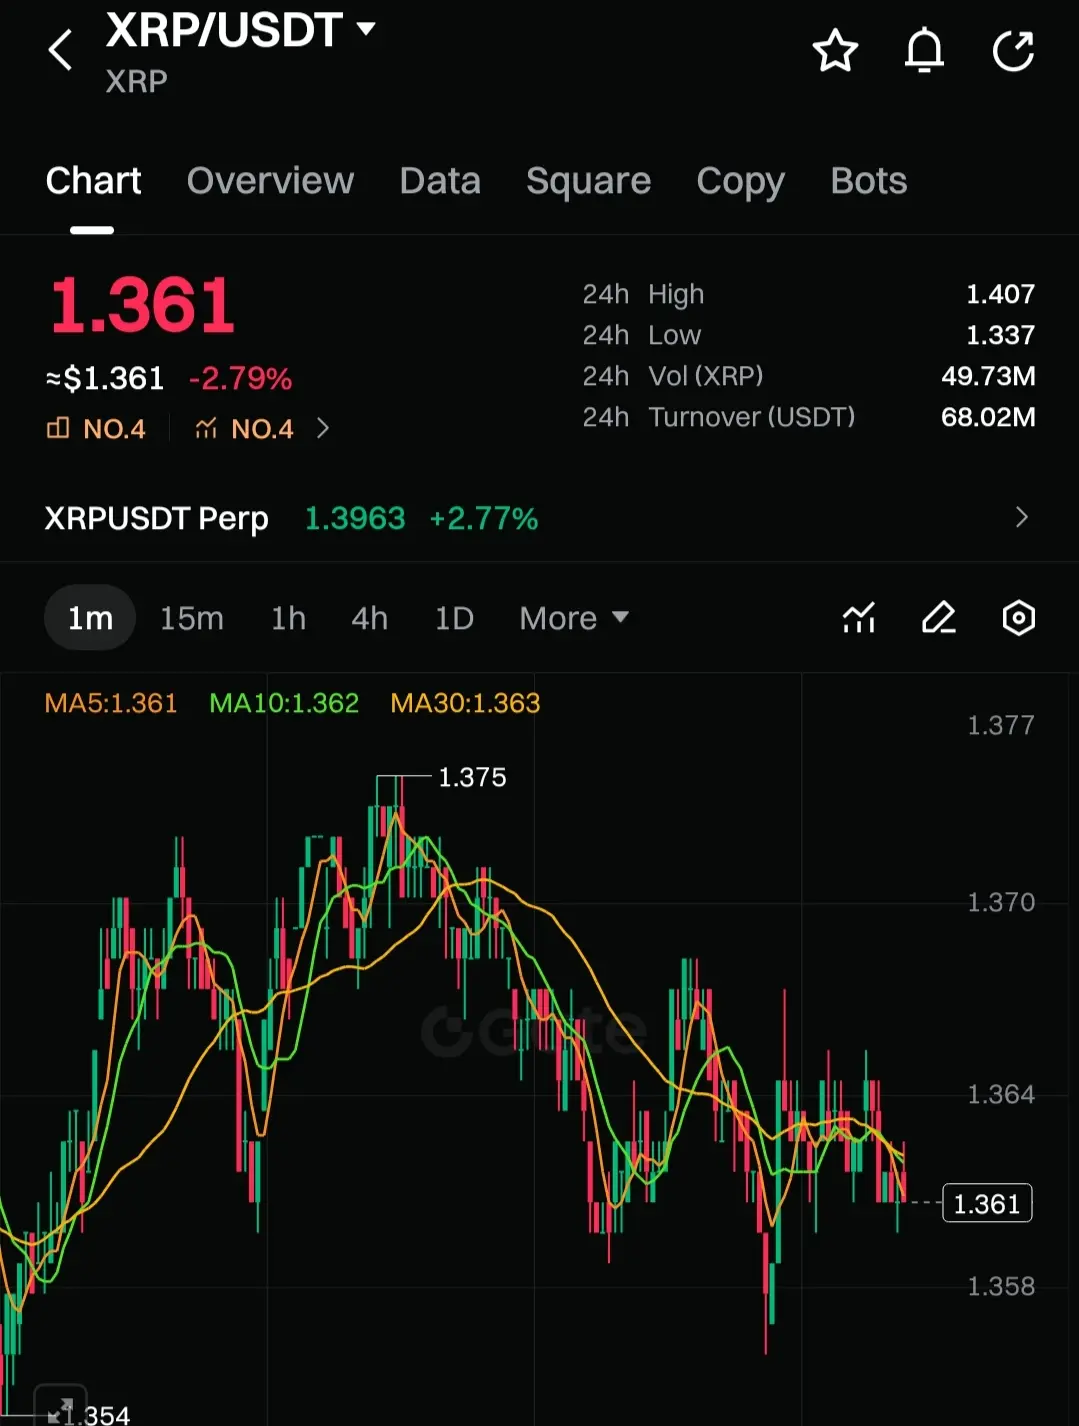Viewport: 1079px width, 1426px height.
Task: Select the 1m timeframe
Action: click(90, 618)
